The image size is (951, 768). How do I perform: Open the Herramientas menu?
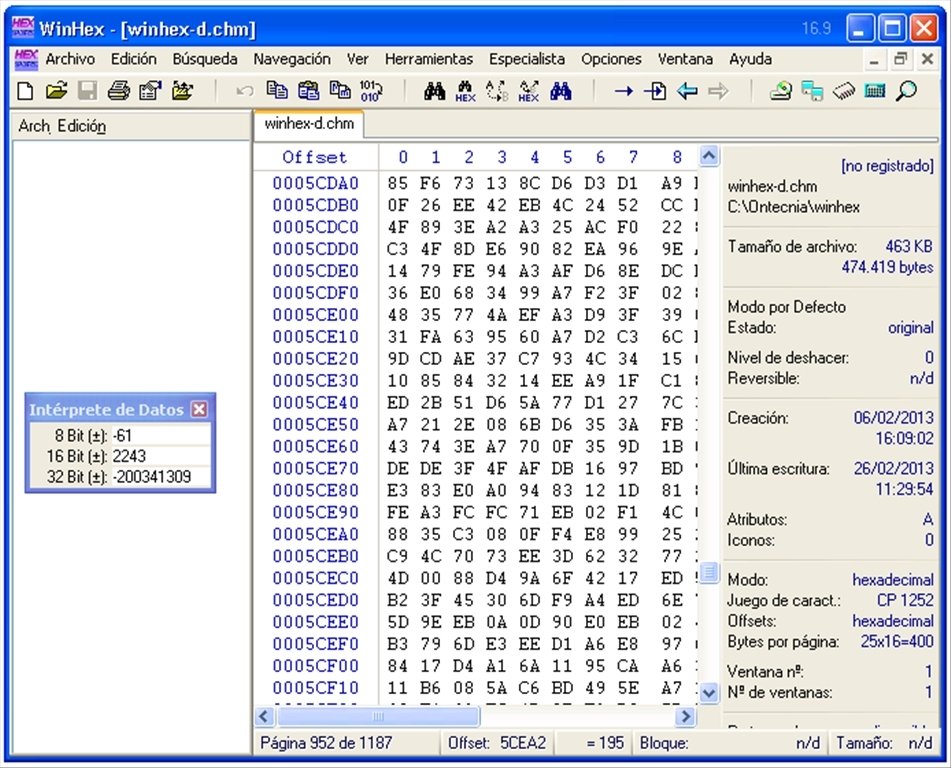pos(429,59)
